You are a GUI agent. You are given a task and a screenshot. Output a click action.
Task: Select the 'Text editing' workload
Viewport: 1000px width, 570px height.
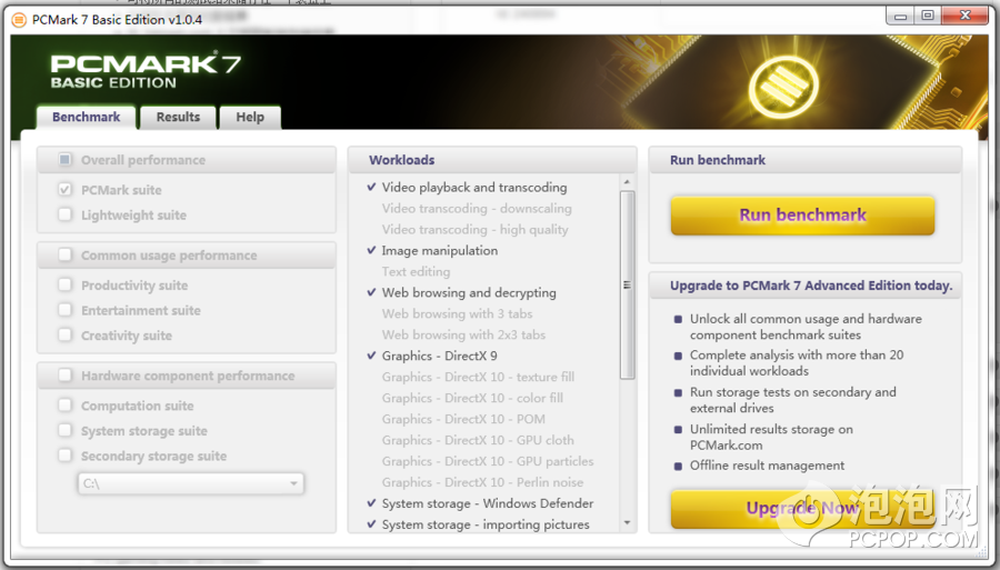point(416,272)
